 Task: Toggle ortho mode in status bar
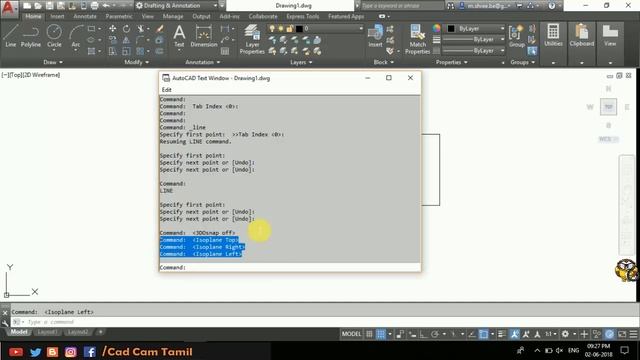click(424, 334)
